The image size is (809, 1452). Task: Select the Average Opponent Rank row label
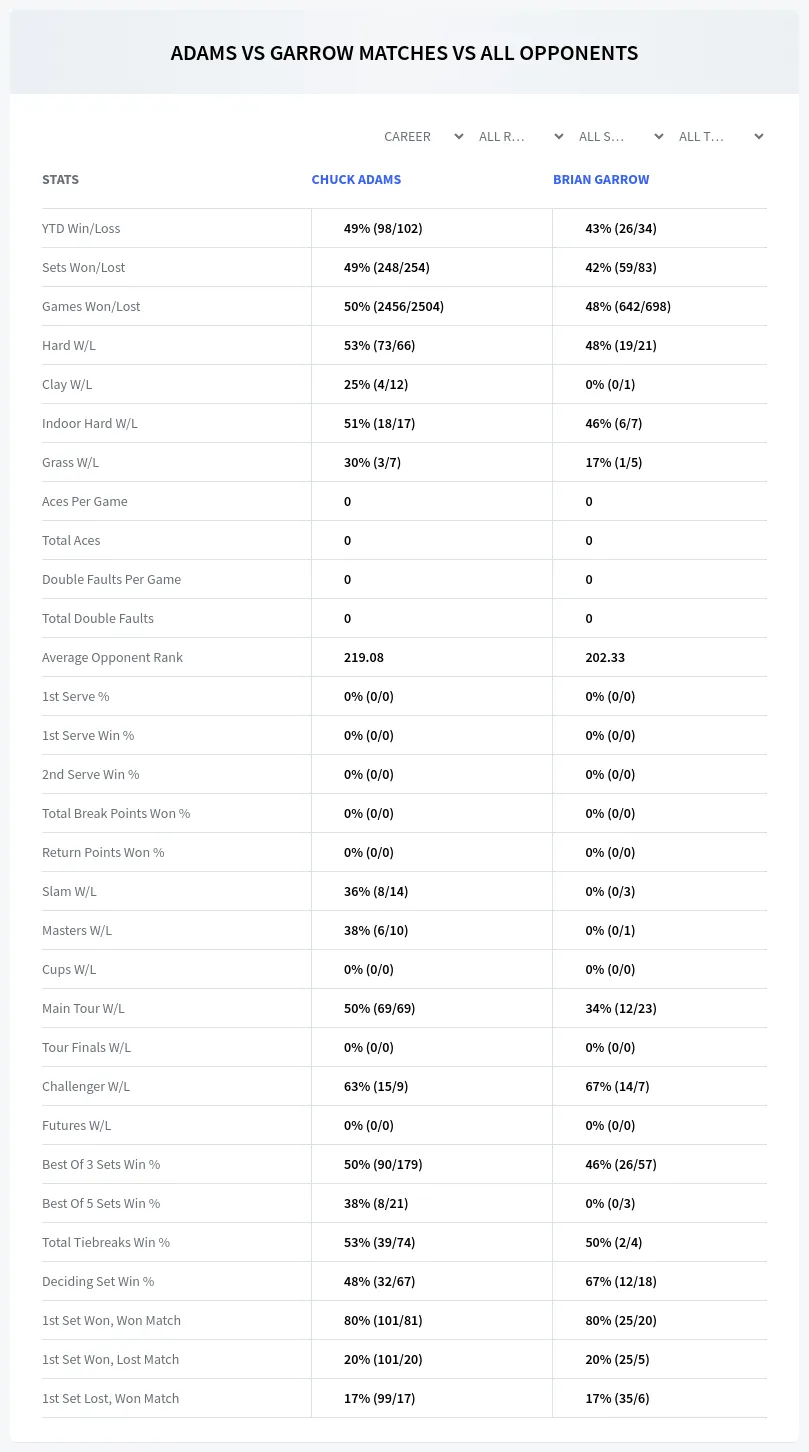[112, 658]
